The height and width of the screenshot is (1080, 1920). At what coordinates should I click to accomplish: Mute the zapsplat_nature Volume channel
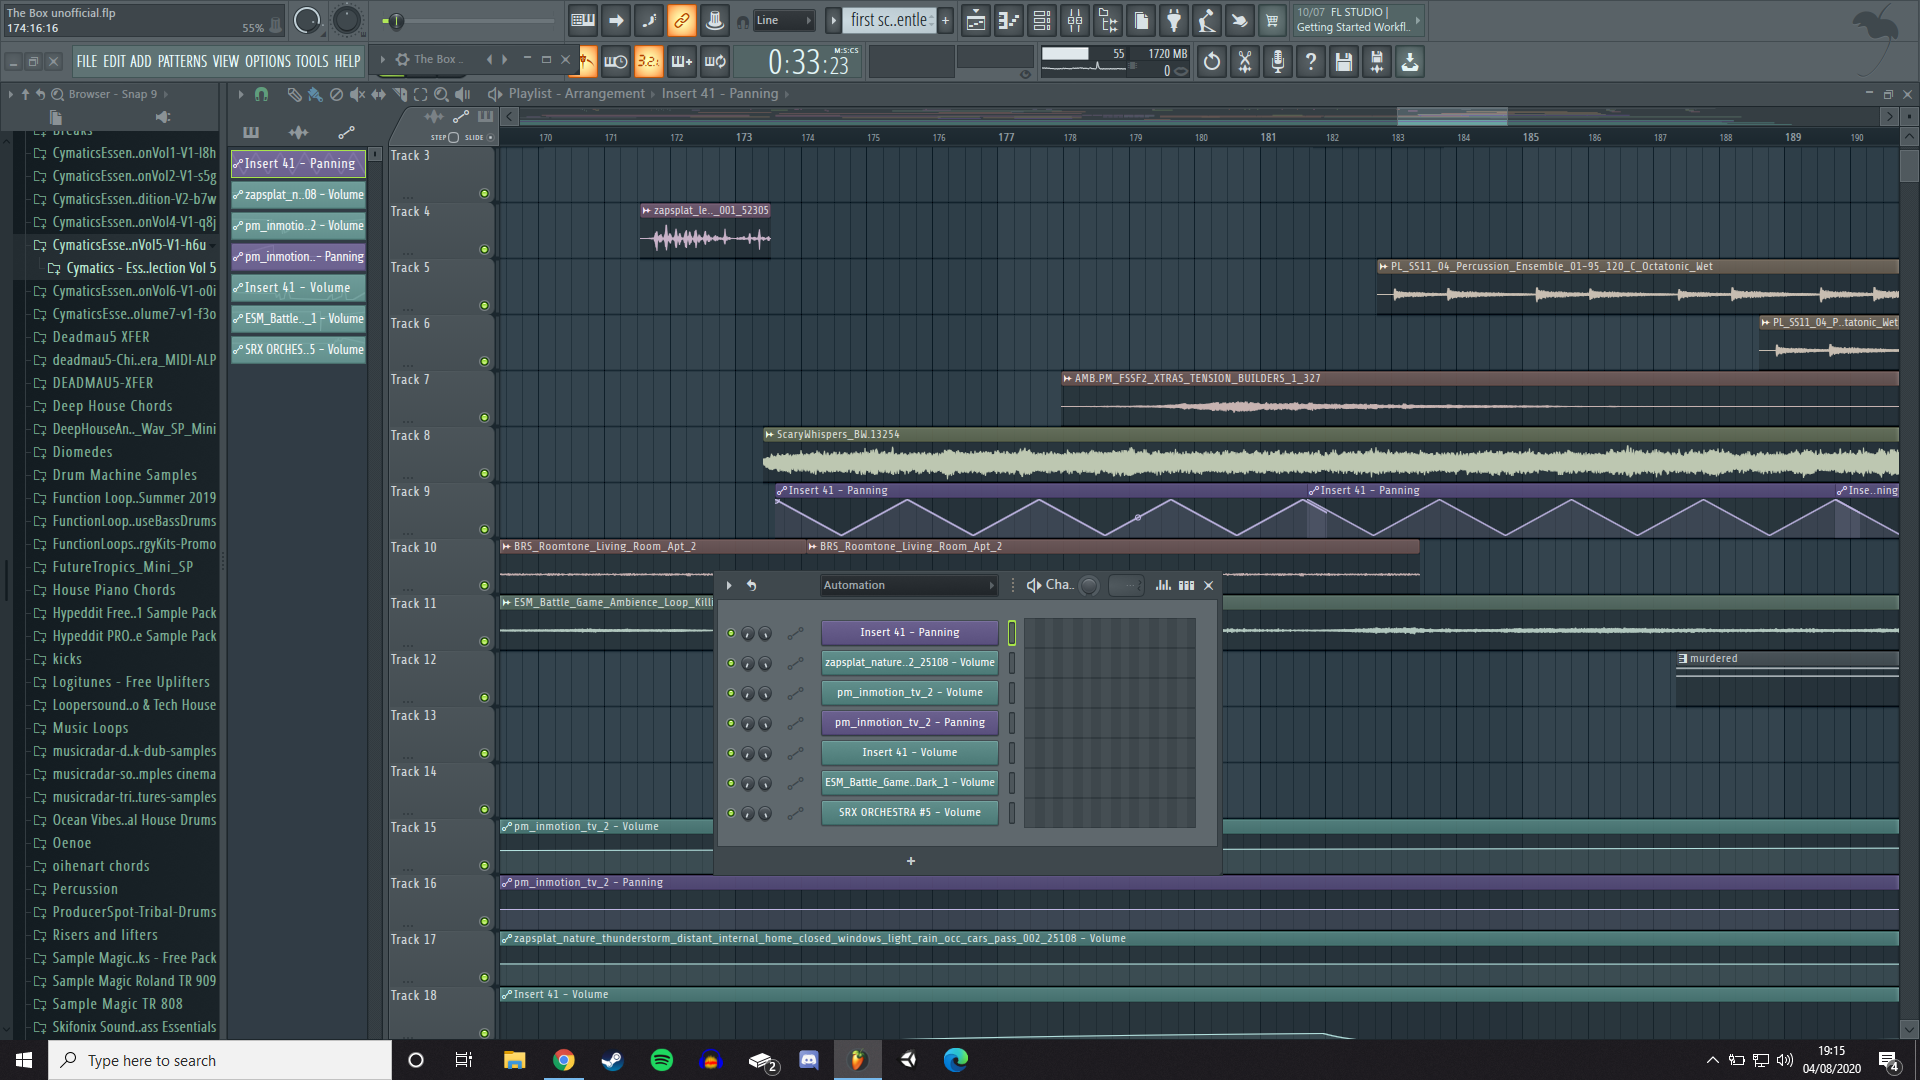click(731, 663)
